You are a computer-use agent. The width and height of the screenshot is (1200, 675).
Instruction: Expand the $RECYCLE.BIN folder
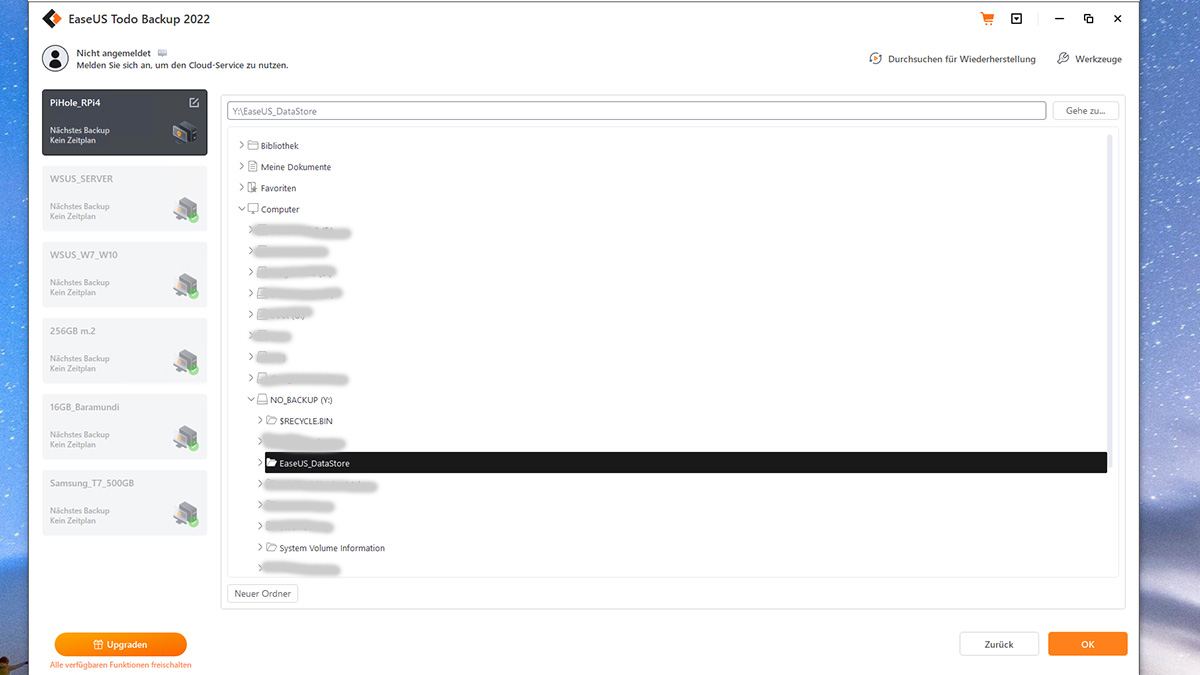(x=260, y=421)
